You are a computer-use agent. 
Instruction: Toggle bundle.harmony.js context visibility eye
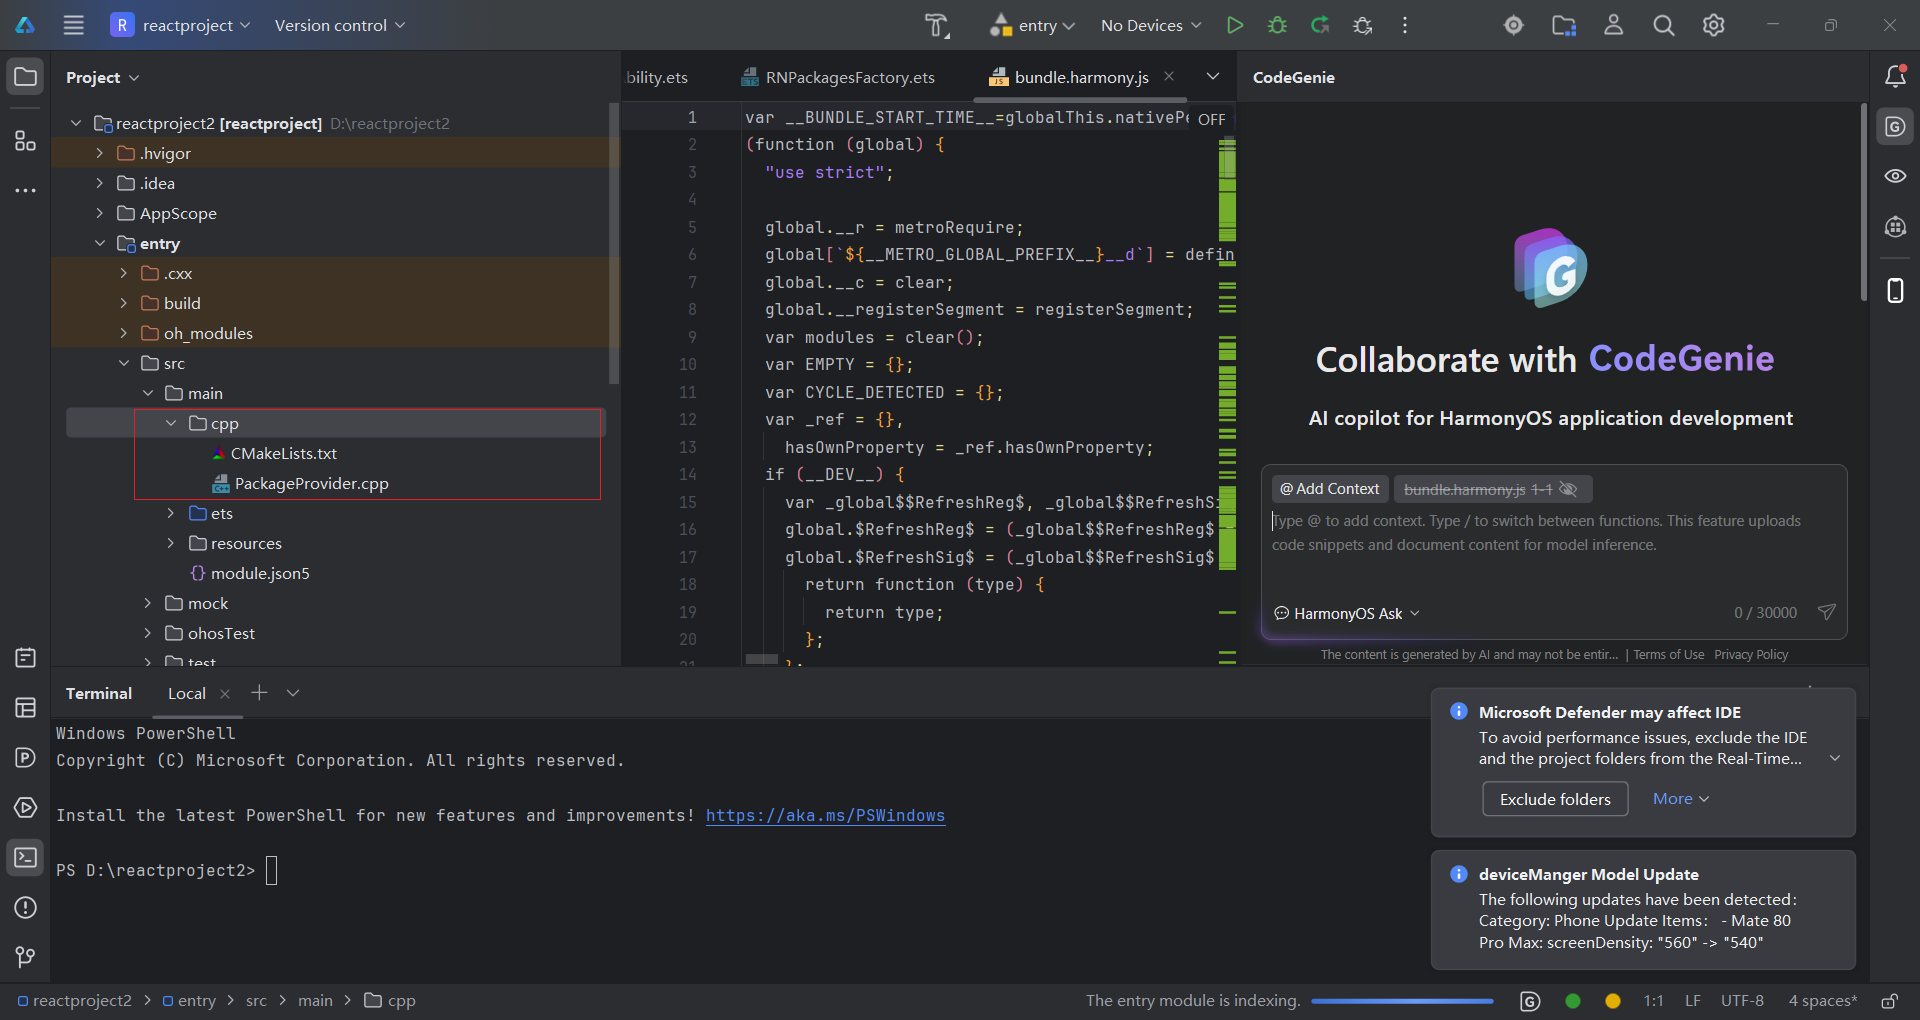coord(1568,489)
